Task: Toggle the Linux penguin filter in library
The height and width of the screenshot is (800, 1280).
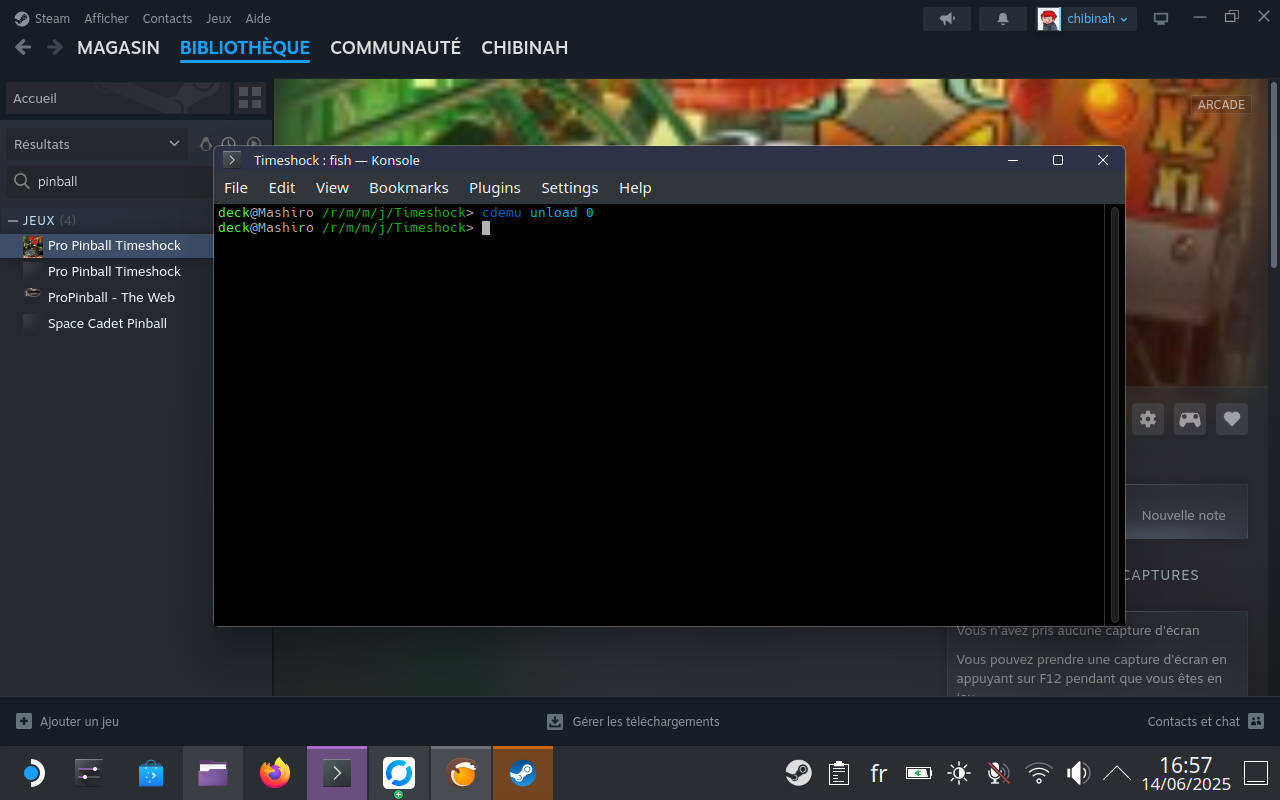Action: coord(205,144)
